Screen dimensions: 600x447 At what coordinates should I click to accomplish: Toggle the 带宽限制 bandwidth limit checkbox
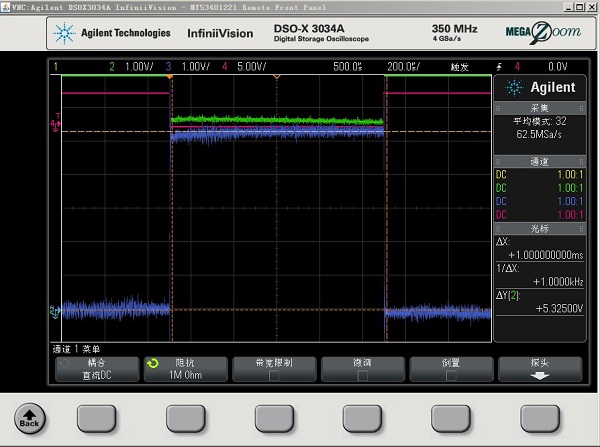pyautogui.click(x=273, y=377)
